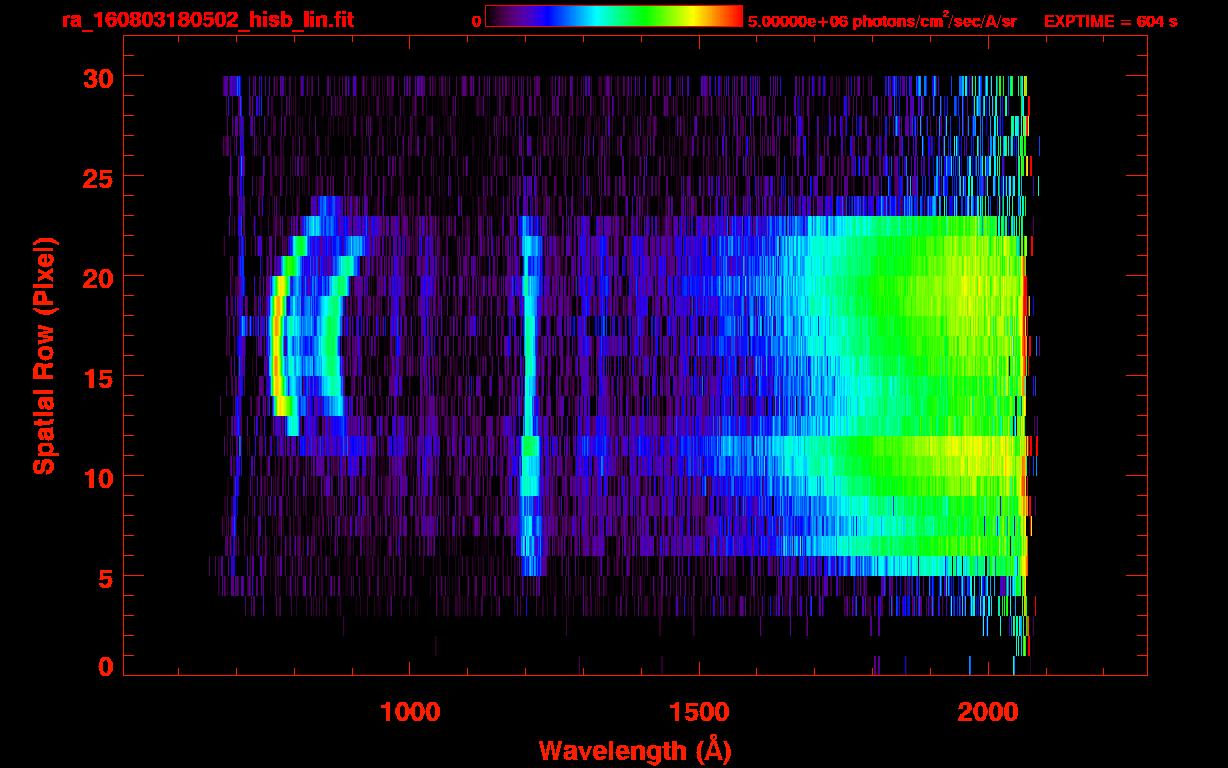
Task: Click the x-axis tick label 1500
Action: point(699,712)
